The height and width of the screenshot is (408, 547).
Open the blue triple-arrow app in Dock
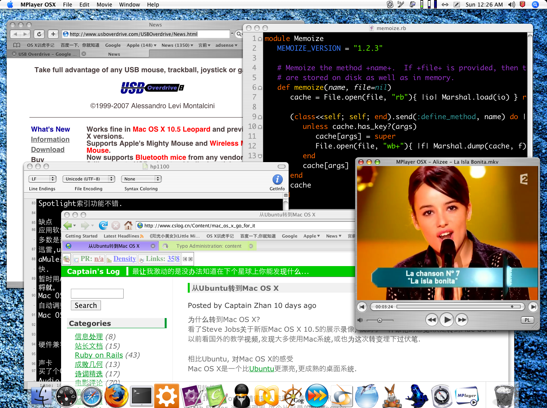(x=316, y=396)
